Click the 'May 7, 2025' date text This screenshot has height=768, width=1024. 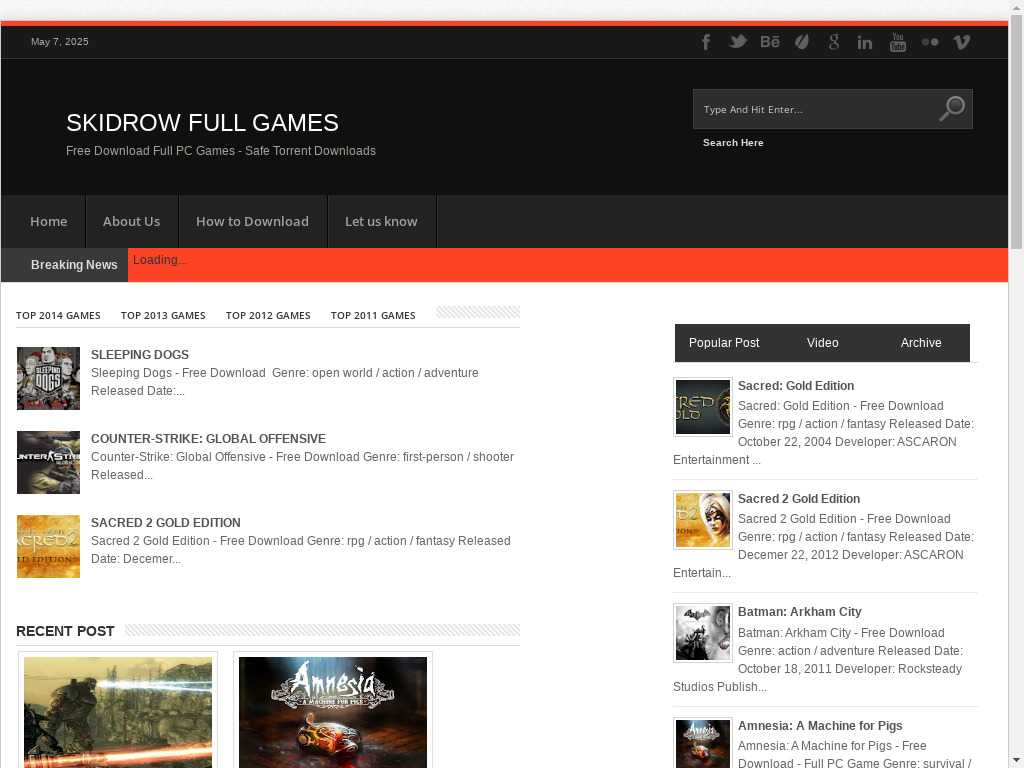pos(59,42)
